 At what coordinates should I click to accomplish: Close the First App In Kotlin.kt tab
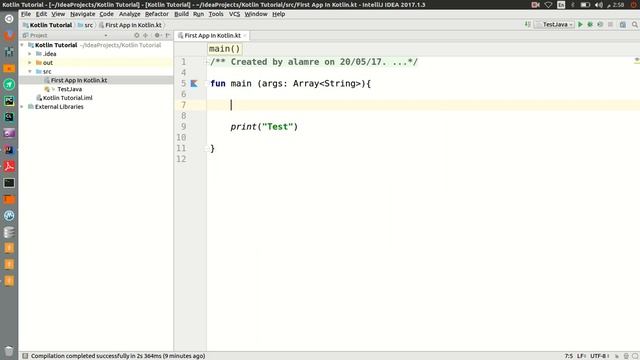245,36
